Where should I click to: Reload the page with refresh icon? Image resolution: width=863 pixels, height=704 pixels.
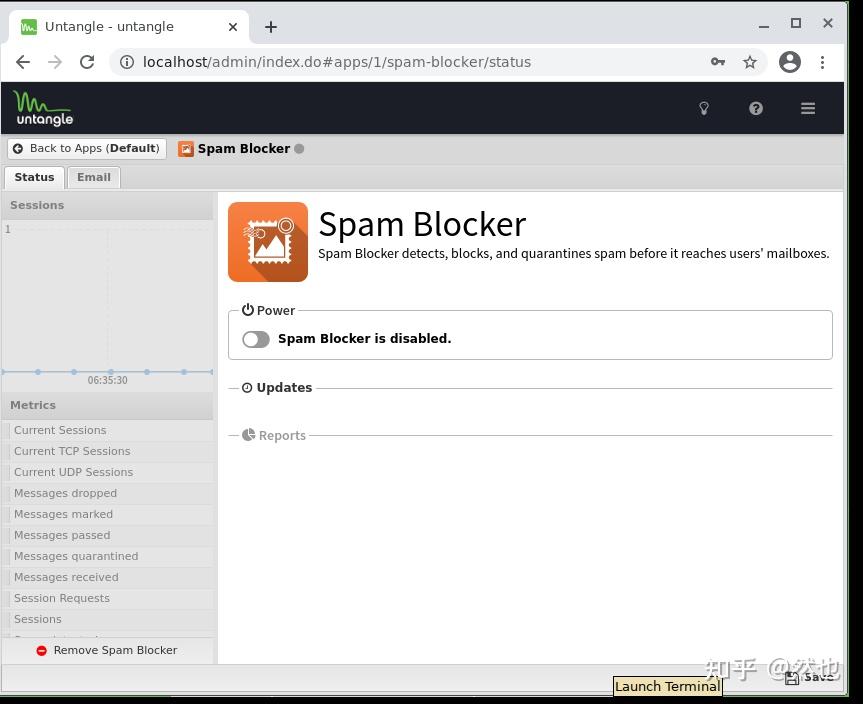point(87,62)
